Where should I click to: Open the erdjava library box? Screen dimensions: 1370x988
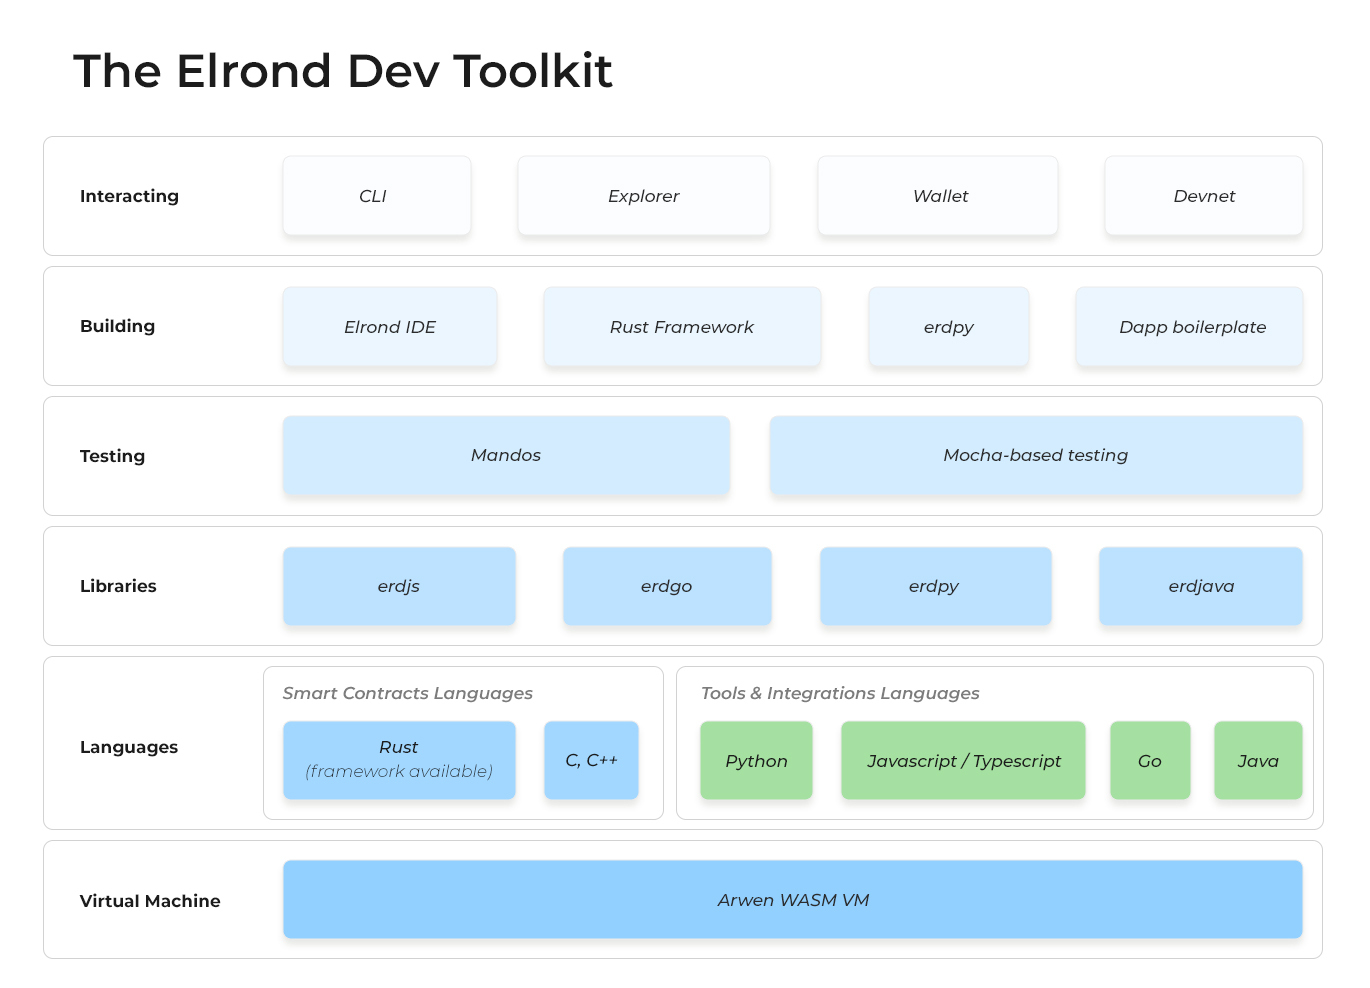click(x=1200, y=586)
